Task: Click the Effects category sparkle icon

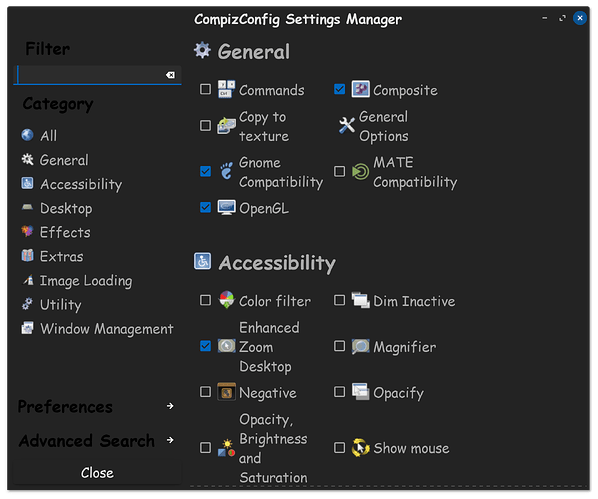Action: 27,231
